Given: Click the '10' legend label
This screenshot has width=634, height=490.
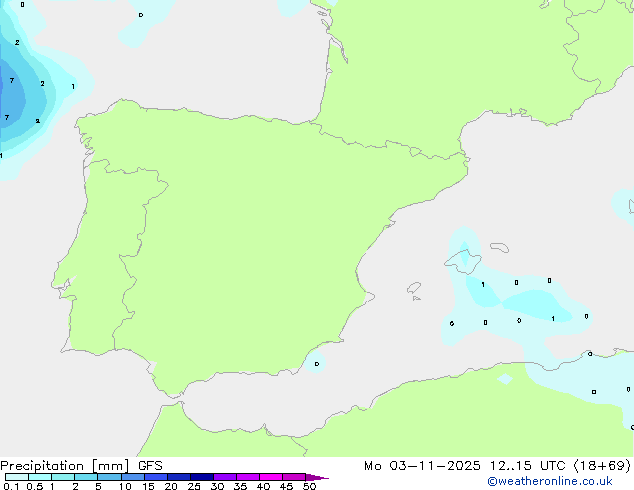Looking at the screenshot, I should tap(125, 486).
